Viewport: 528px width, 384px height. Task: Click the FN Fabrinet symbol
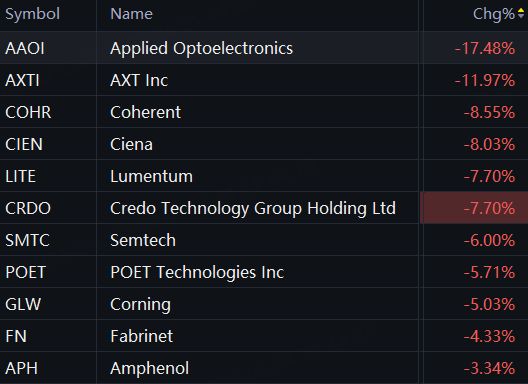[16, 336]
